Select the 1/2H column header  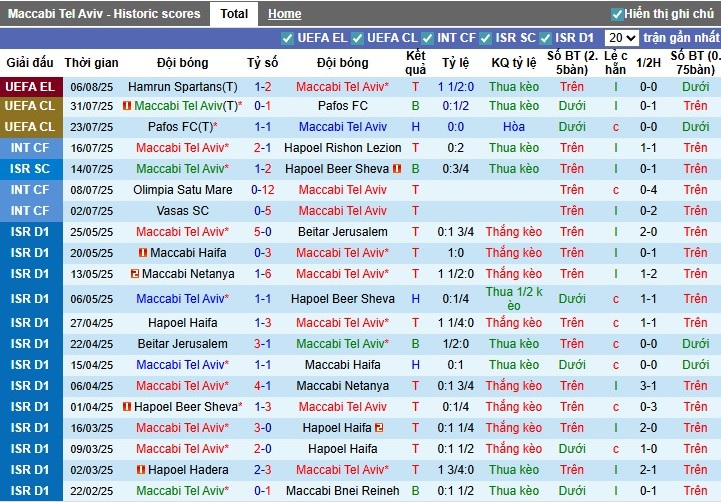point(648,63)
